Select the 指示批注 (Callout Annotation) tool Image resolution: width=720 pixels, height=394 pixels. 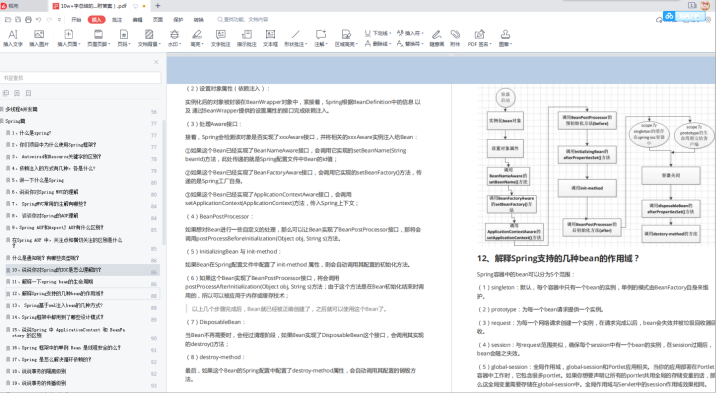coord(247,38)
